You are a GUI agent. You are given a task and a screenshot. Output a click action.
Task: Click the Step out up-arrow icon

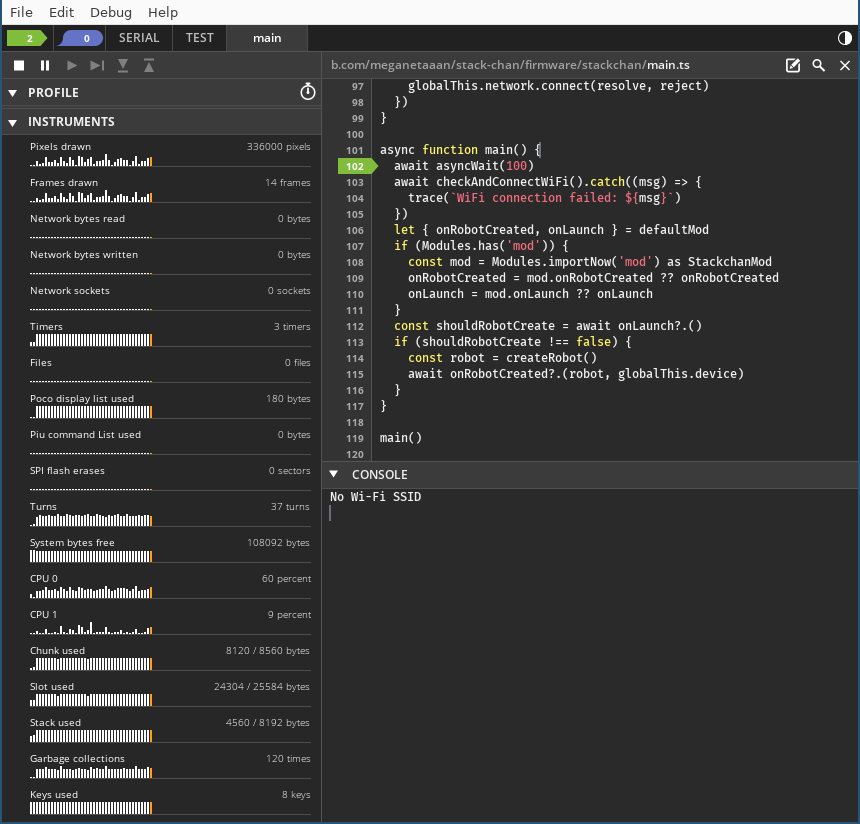point(149,66)
